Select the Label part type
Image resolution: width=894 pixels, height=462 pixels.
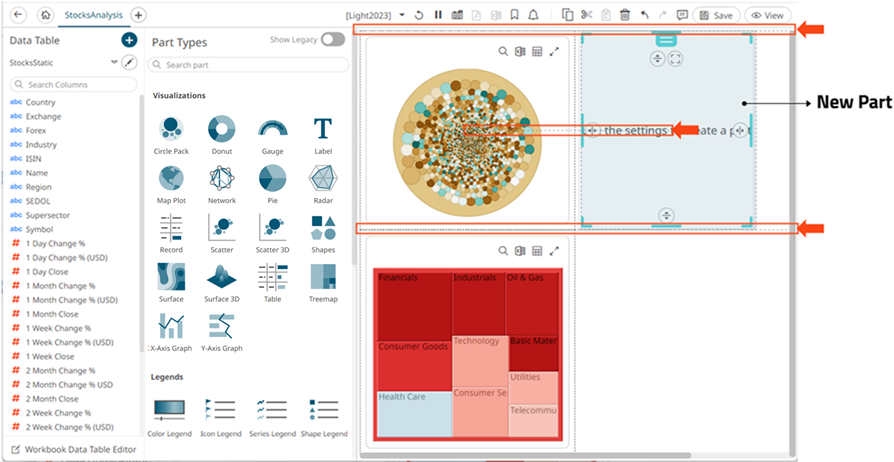[323, 135]
